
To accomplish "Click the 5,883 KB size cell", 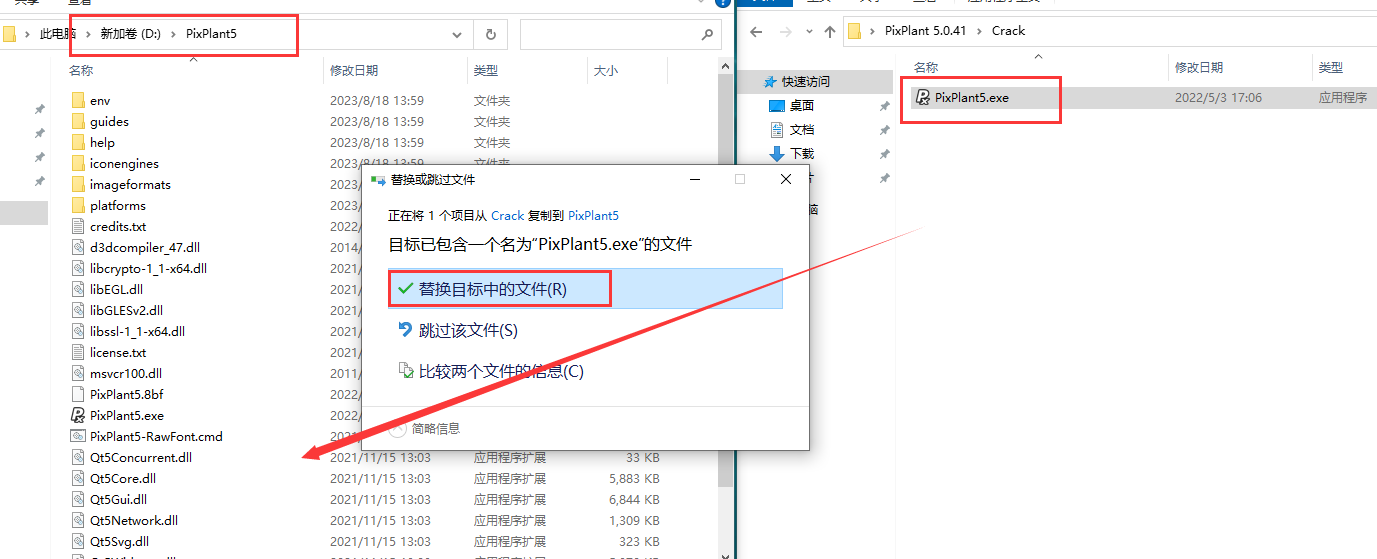I will (x=634, y=478).
